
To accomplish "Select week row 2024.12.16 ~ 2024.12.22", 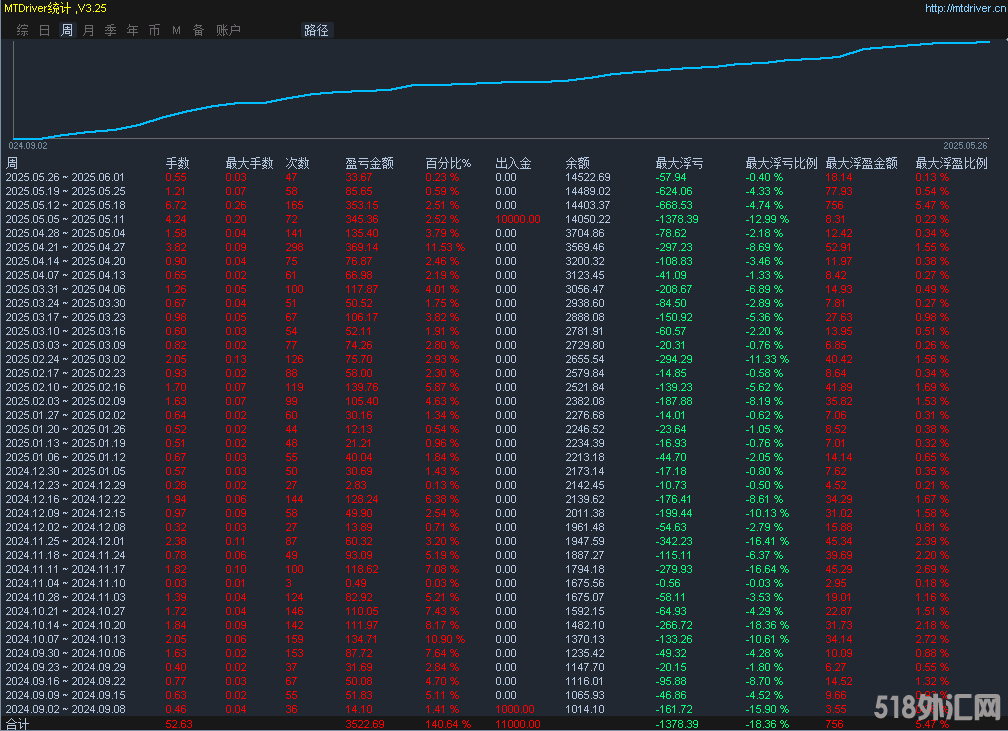I will pos(504,500).
